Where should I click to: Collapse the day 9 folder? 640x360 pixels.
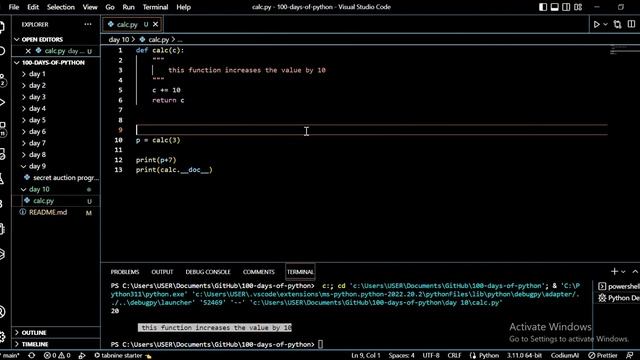click(x=37, y=166)
